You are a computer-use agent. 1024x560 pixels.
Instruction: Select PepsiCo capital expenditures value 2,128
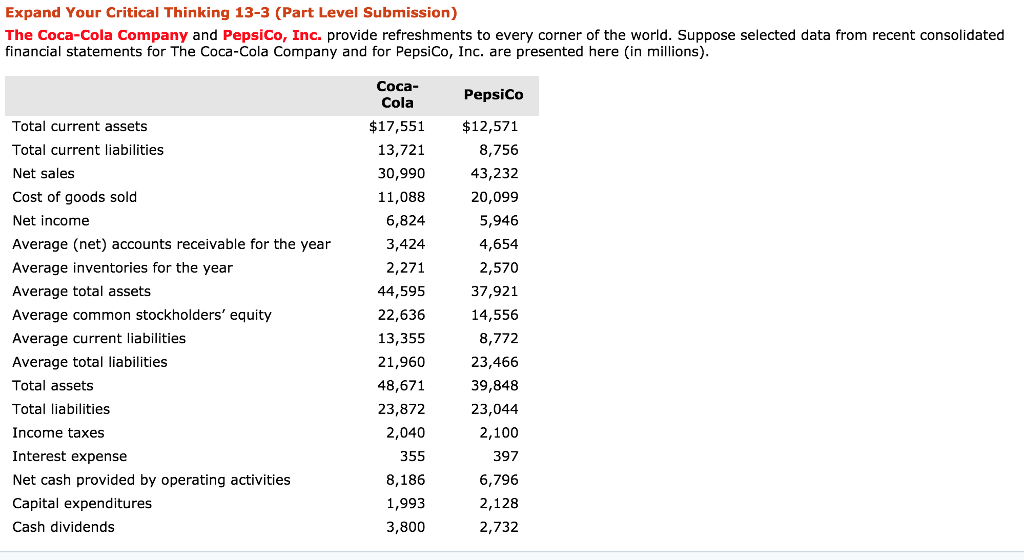499,503
